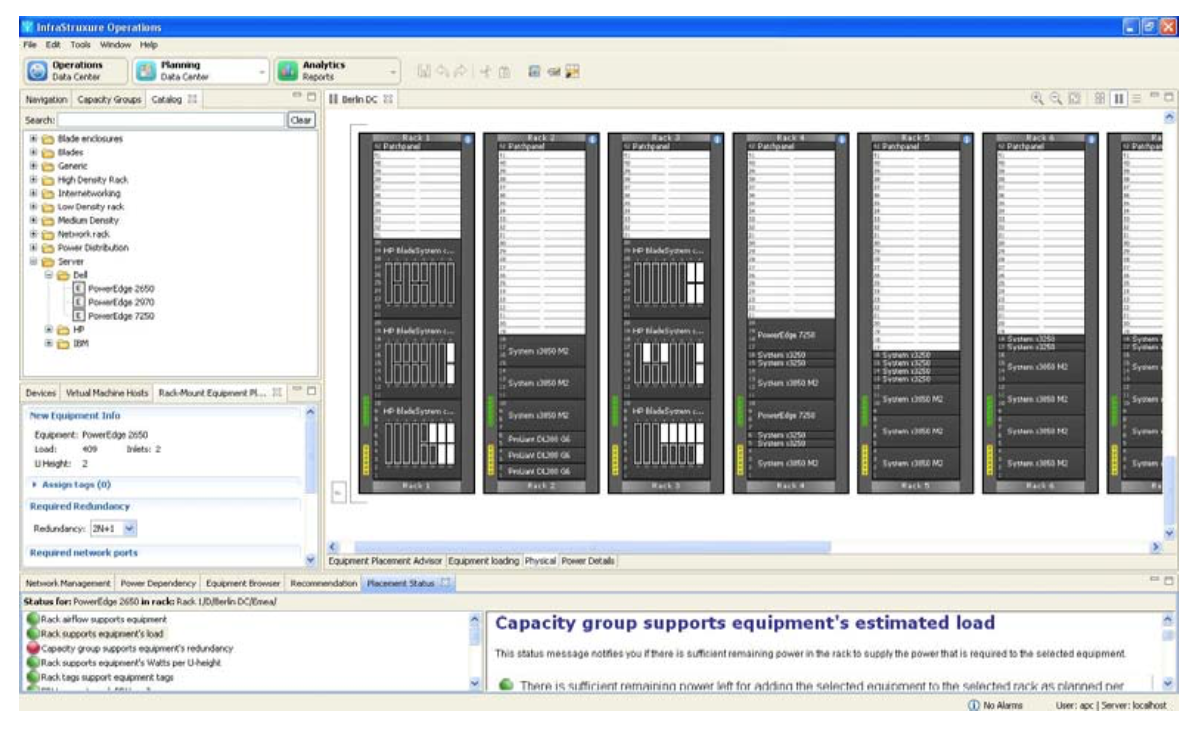Open the Tools menu
Viewport: 1198px width, 734px height.
click(x=80, y=45)
